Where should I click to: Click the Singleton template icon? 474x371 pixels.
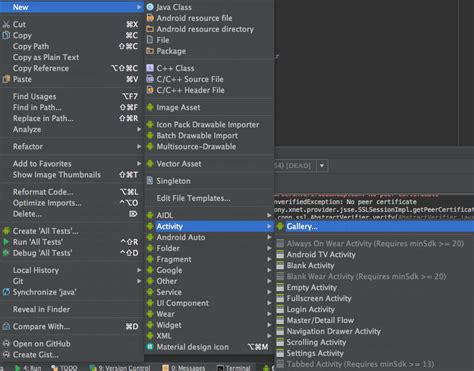[150, 181]
